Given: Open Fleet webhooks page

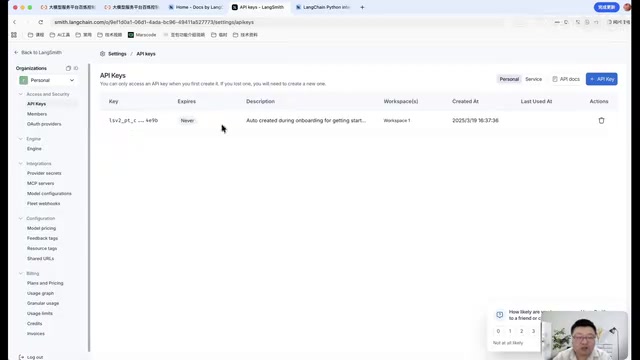Looking at the screenshot, I should 43,204.
